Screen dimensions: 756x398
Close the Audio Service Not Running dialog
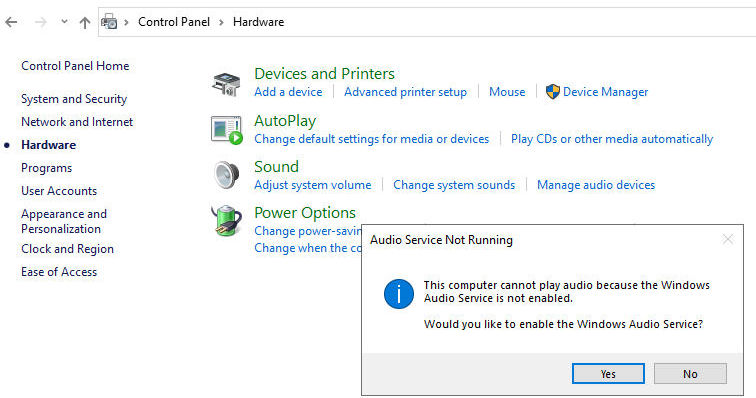728,239
